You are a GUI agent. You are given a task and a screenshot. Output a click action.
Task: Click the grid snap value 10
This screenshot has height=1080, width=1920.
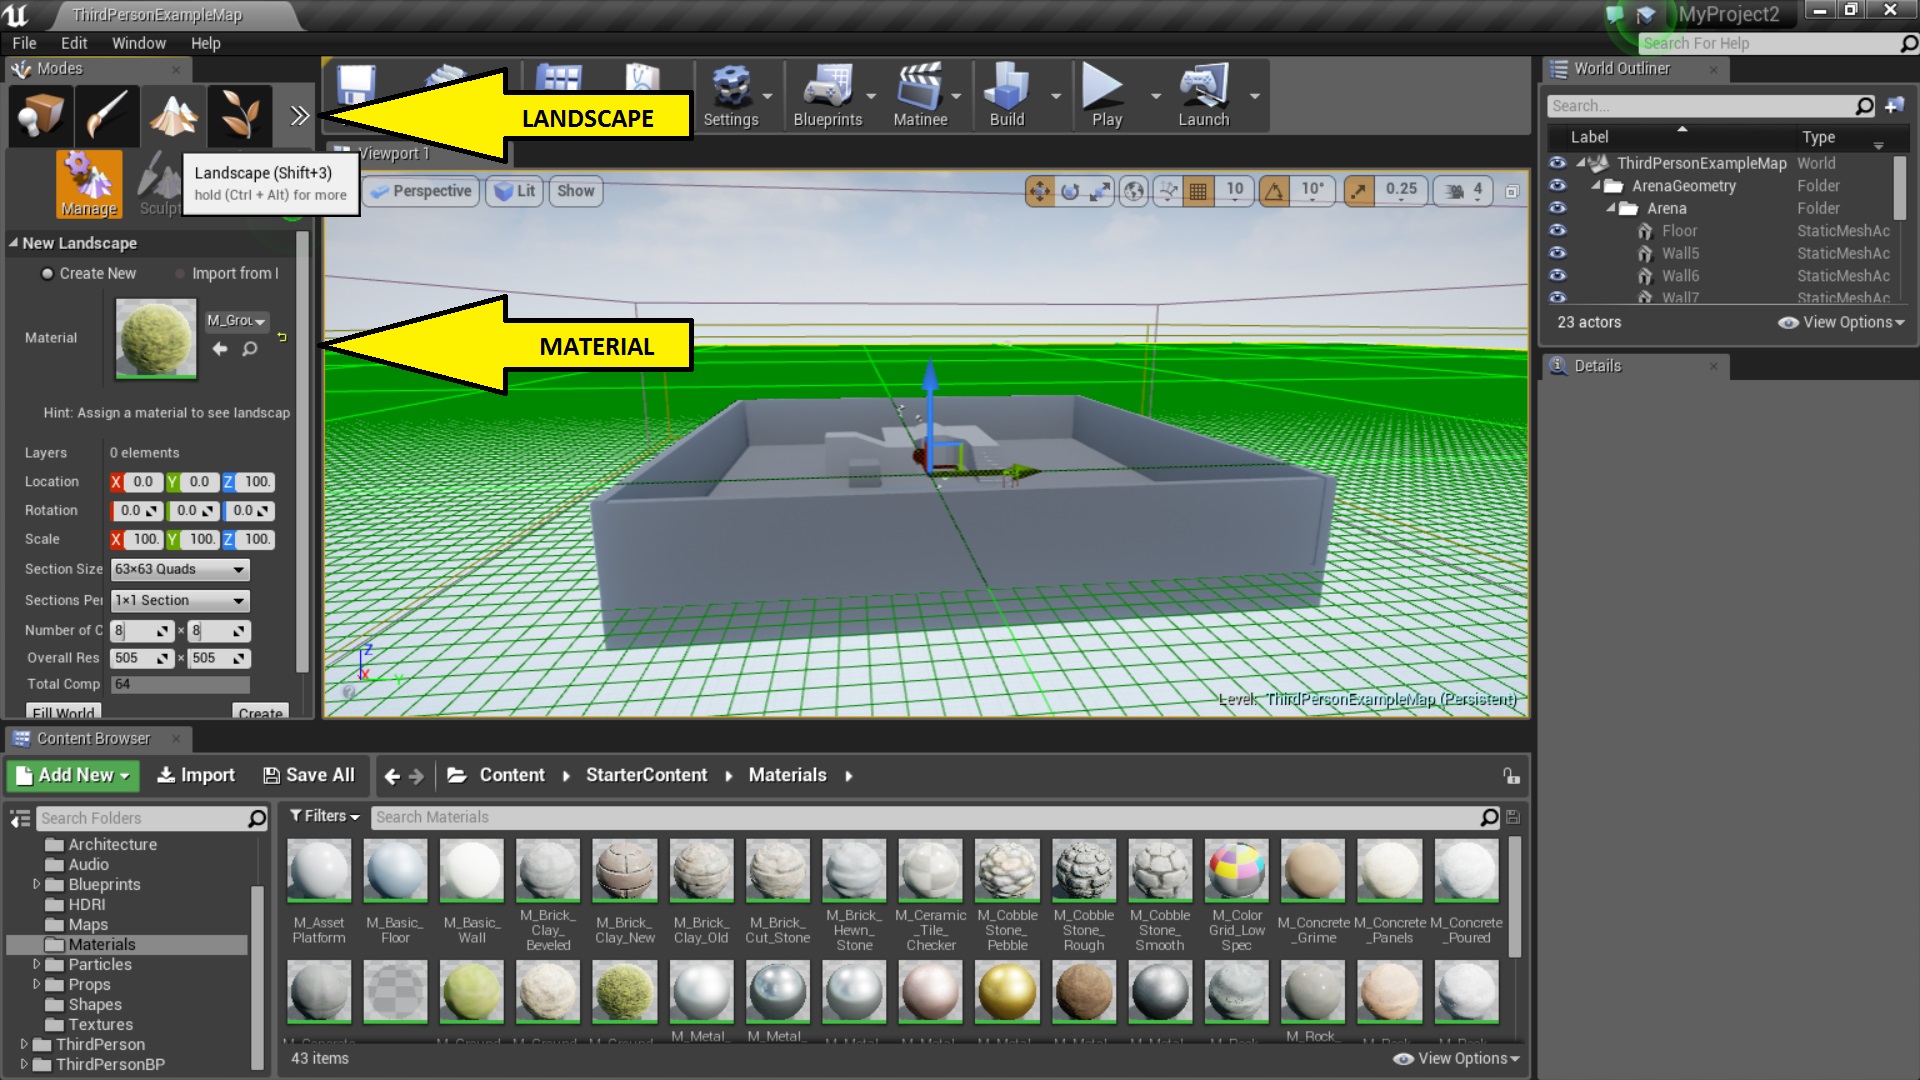(1235, 190)
